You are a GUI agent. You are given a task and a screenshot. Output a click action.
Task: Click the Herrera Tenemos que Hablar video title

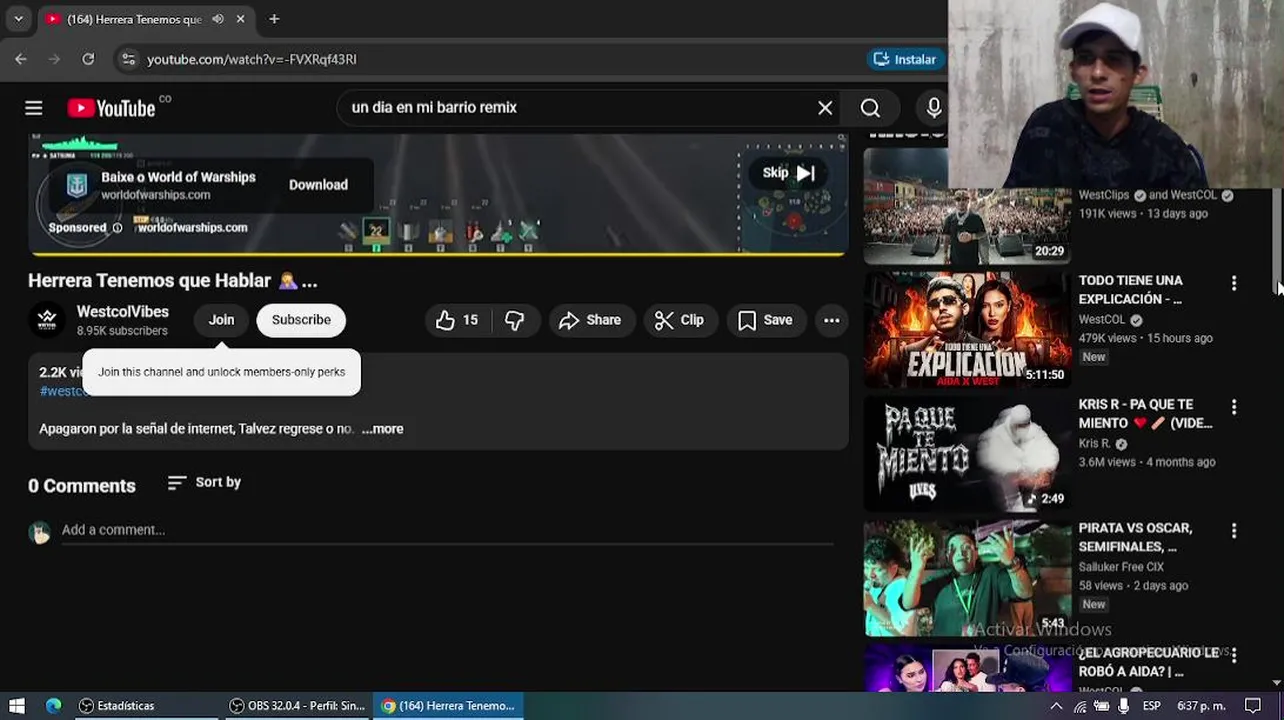click(x=172, y=281)
